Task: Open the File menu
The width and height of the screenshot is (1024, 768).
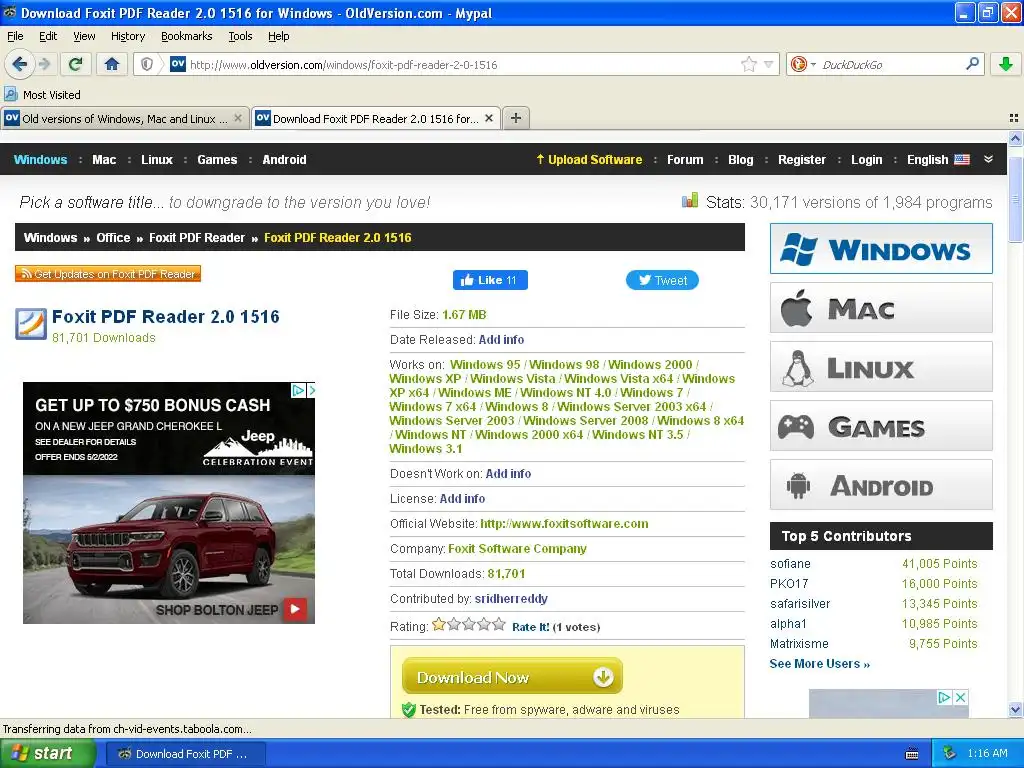Action: (x=15, y=36)
